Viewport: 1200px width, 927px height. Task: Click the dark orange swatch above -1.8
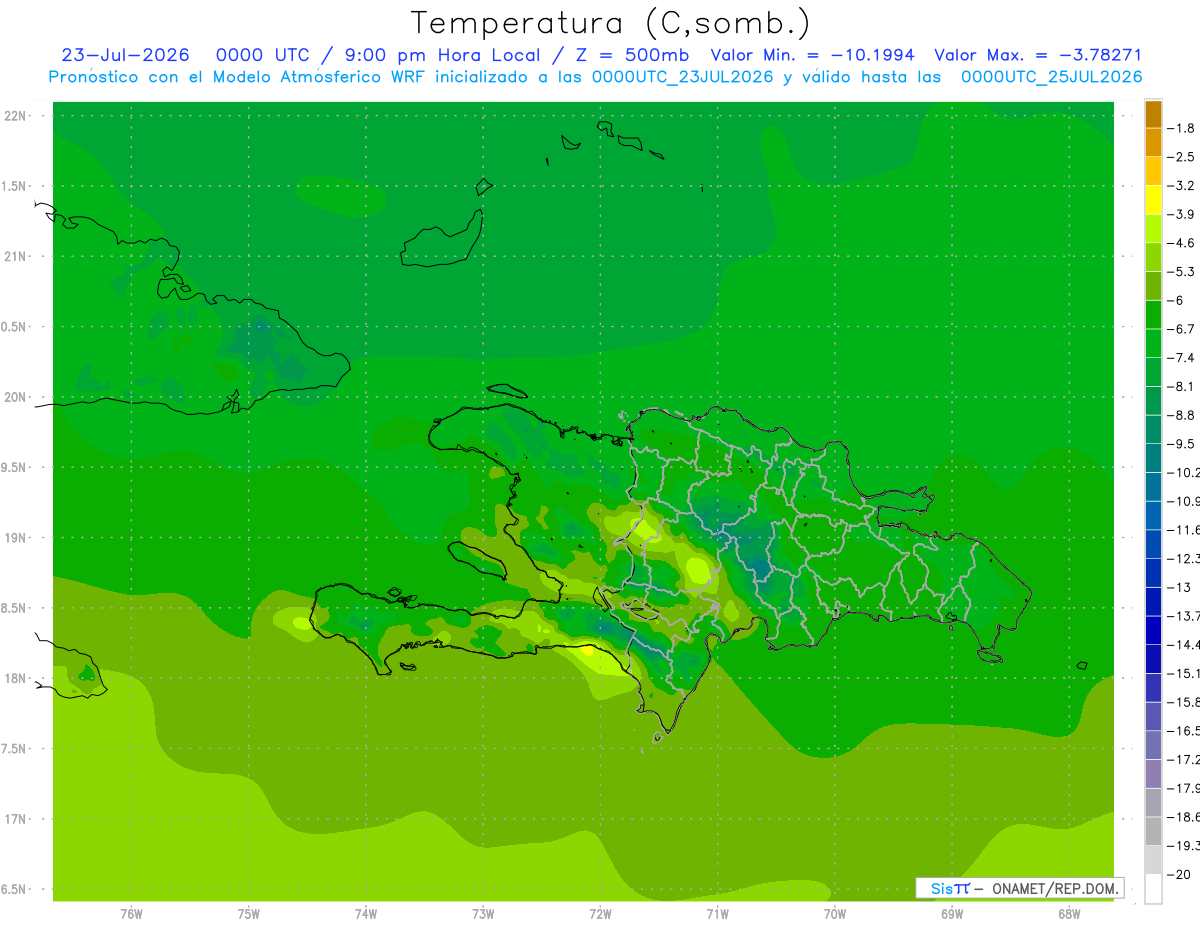[1153, 114]
